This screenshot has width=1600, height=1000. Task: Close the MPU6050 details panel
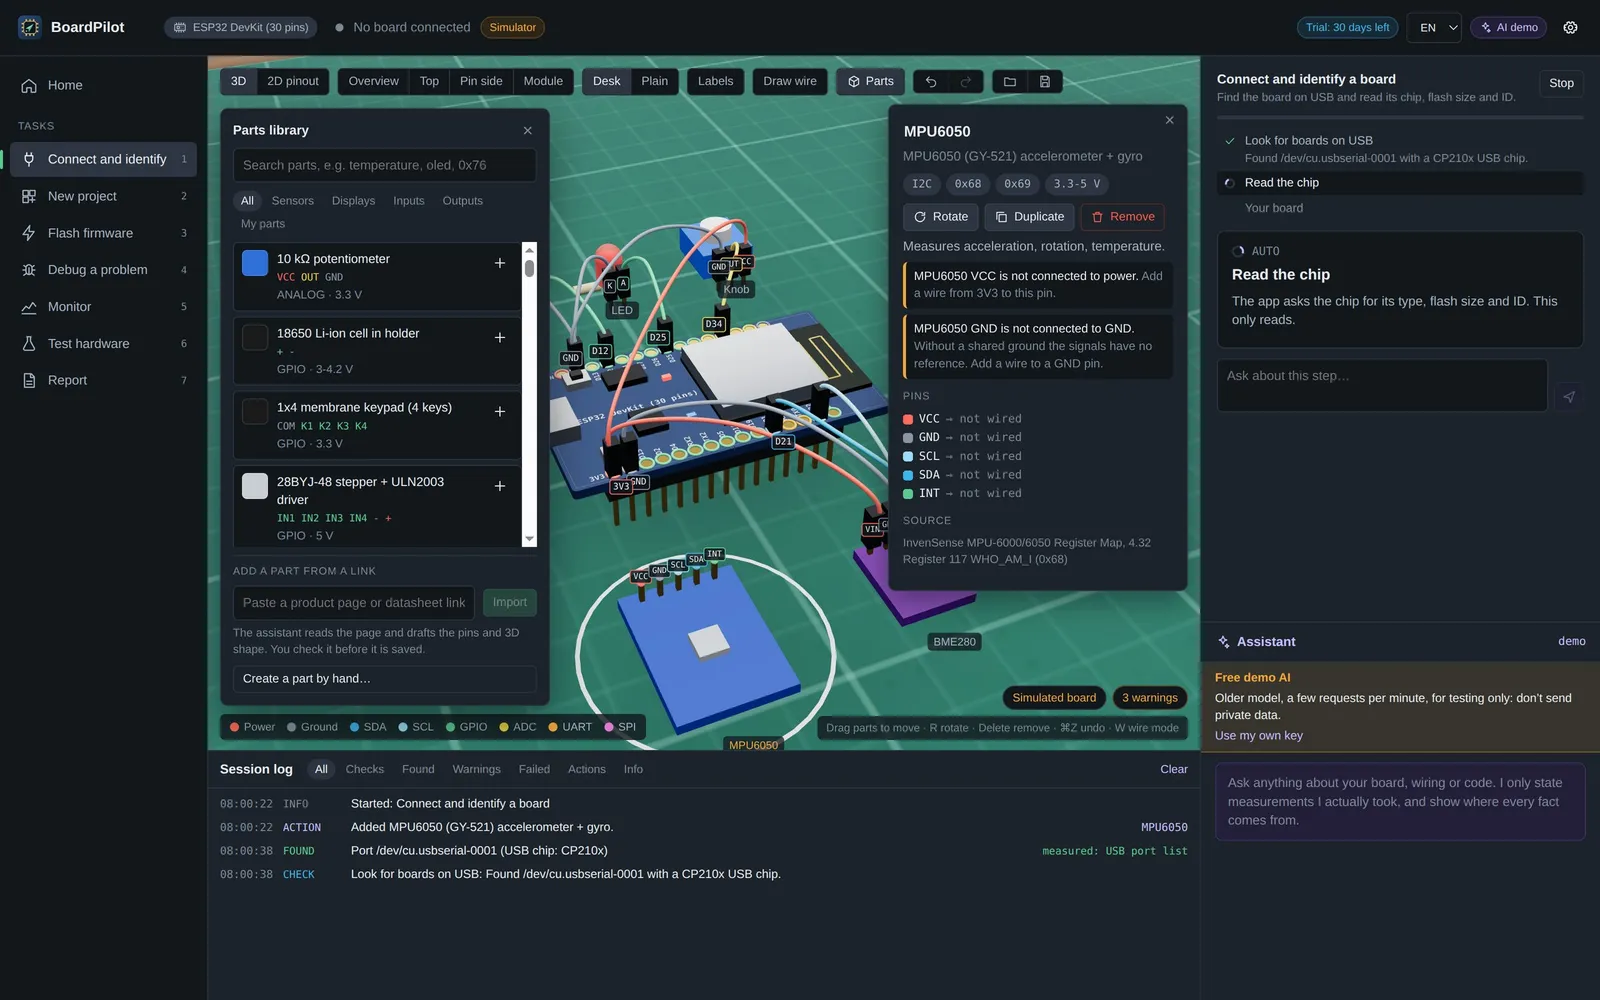1169,120
